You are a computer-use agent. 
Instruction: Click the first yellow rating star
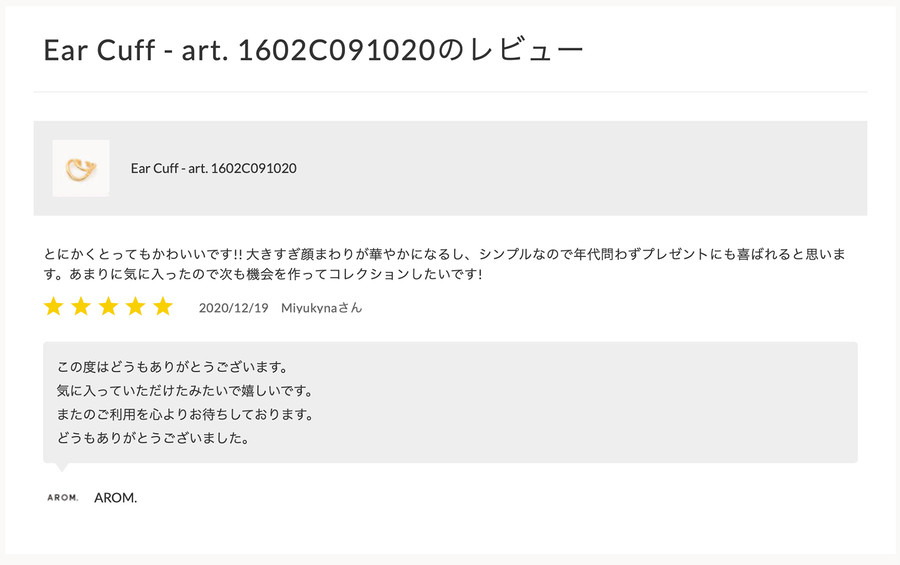tap(53, 307)
